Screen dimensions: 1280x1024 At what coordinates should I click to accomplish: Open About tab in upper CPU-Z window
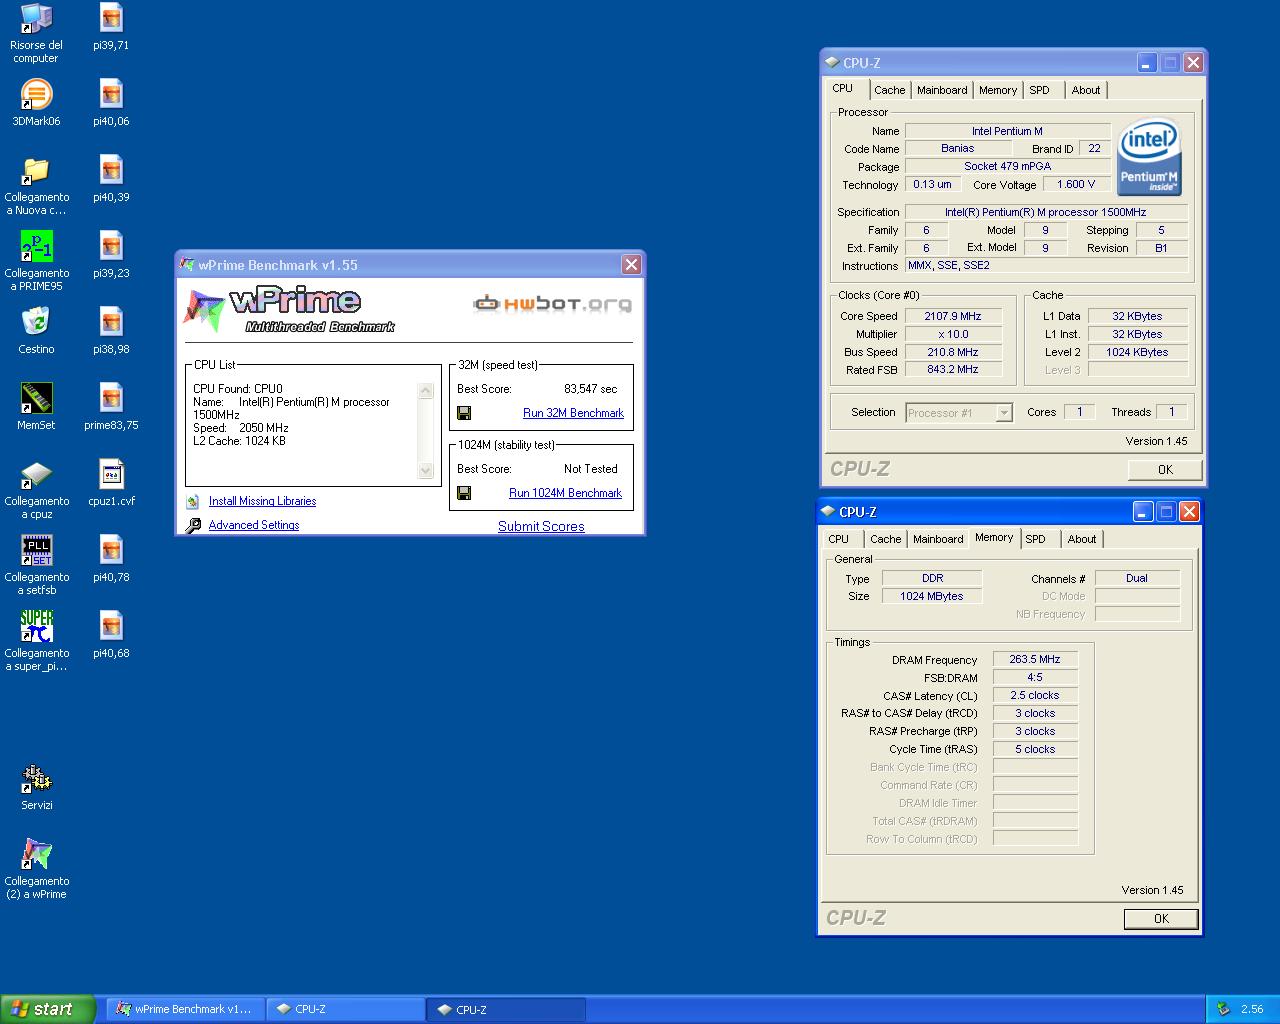click(1086, 90)
